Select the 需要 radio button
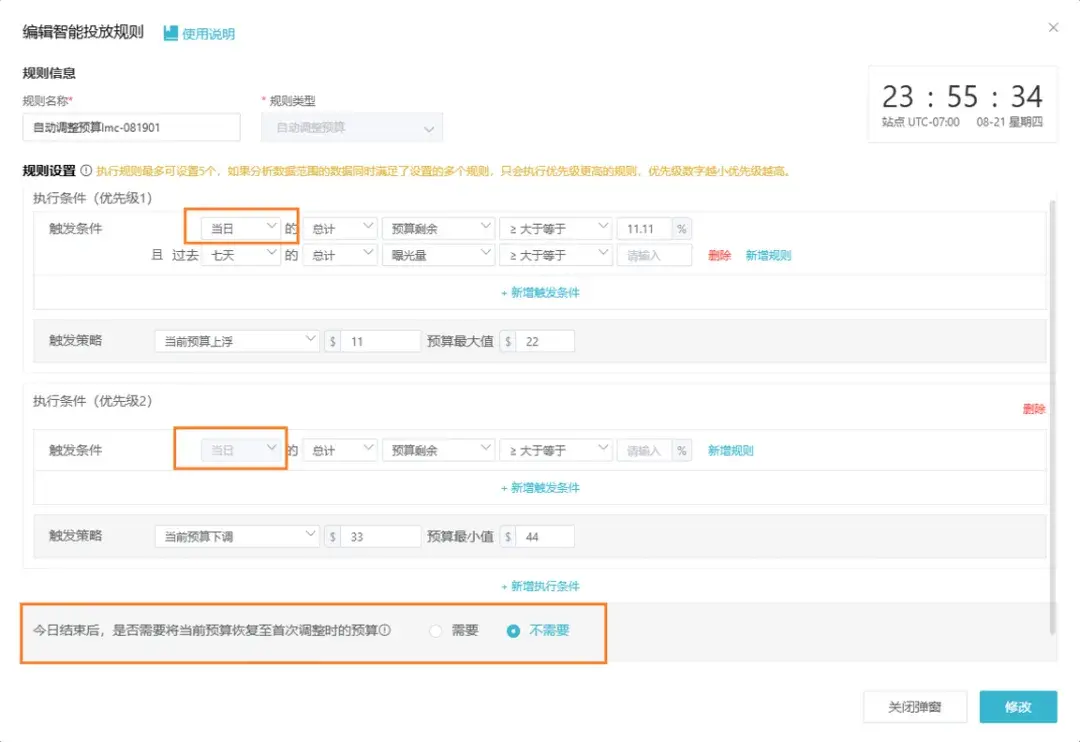 [436, 631]
